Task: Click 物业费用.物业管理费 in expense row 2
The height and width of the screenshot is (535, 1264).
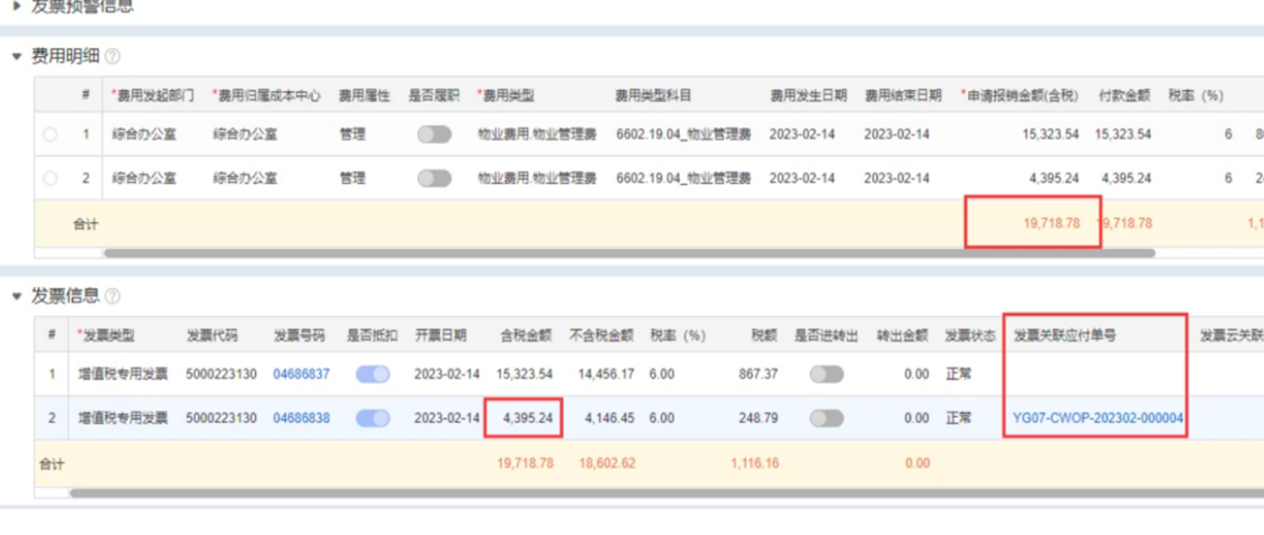Action: [x=537, y=178]
